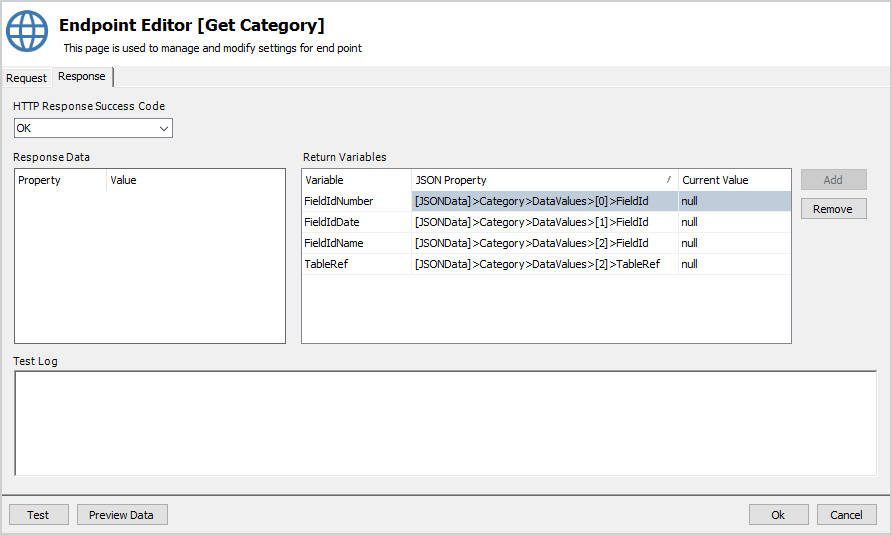Click the DataValues>[2]>FieldId JSON property cell
Image resolution: width=892 pixels, height=535 pixels.
point(544,243)
